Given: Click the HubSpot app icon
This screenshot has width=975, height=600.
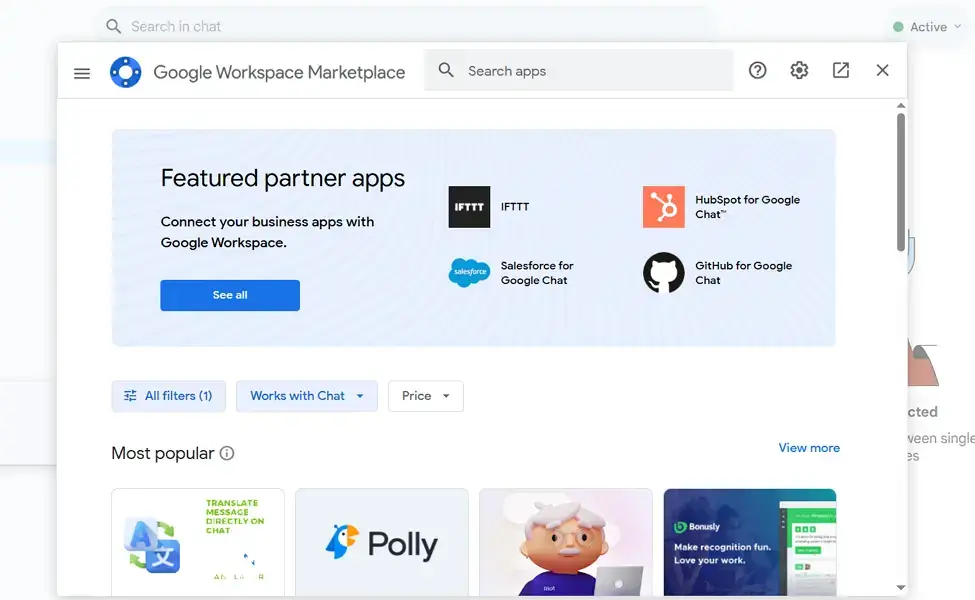Looking at the screenshot, I should [x=663, y=207].
